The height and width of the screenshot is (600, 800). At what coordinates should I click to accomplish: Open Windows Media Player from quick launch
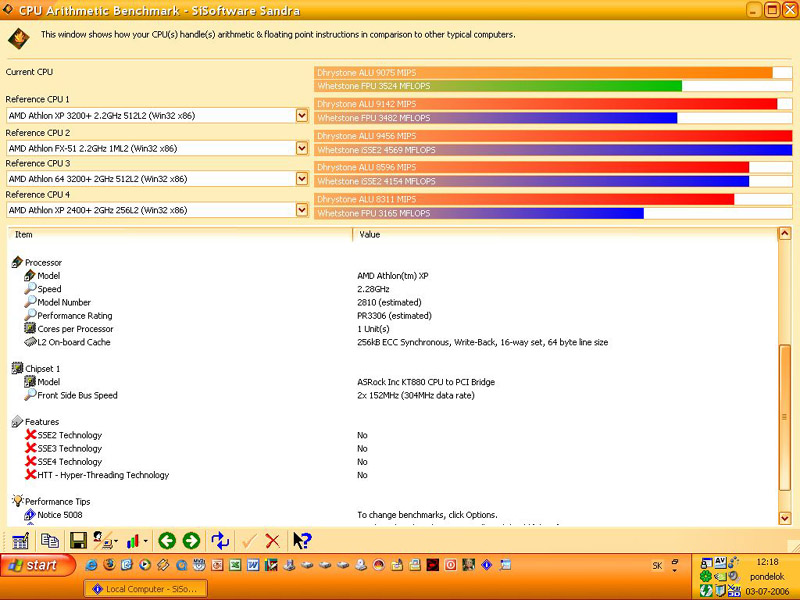[145, 565]
